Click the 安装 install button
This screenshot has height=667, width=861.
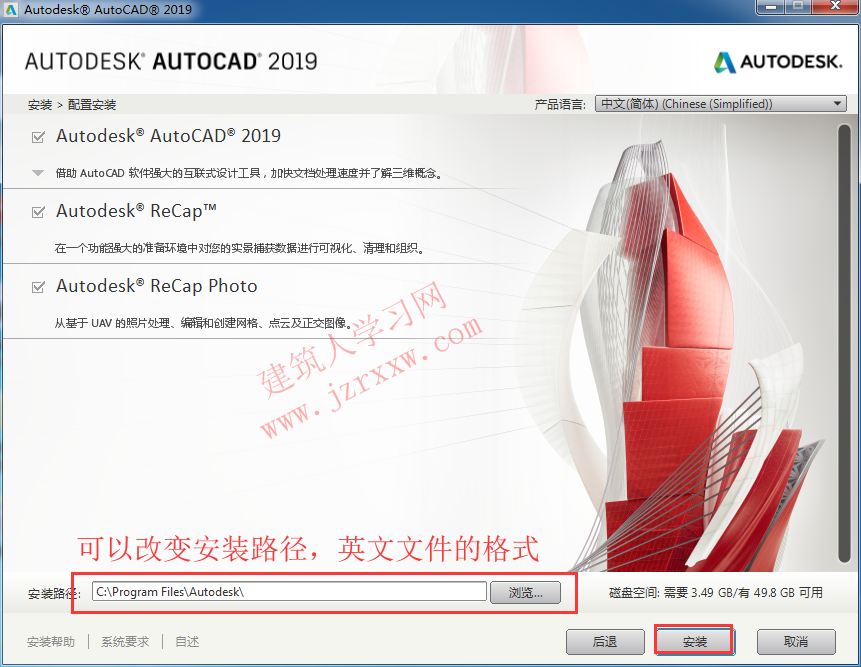point(694,641)
